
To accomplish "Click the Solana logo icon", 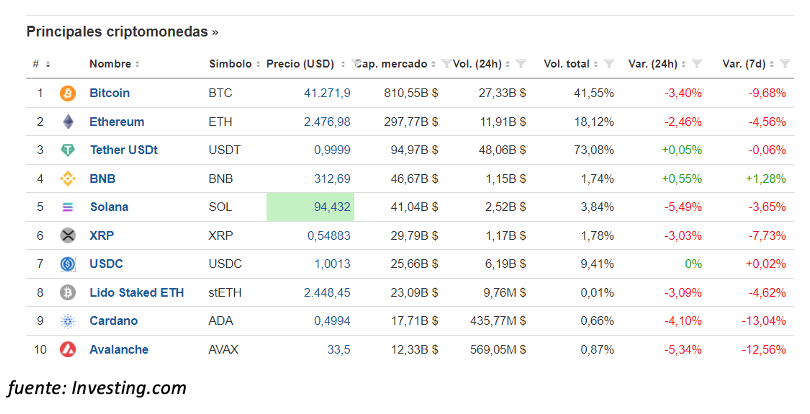I will pyautogui.click(x=68, y=207).
